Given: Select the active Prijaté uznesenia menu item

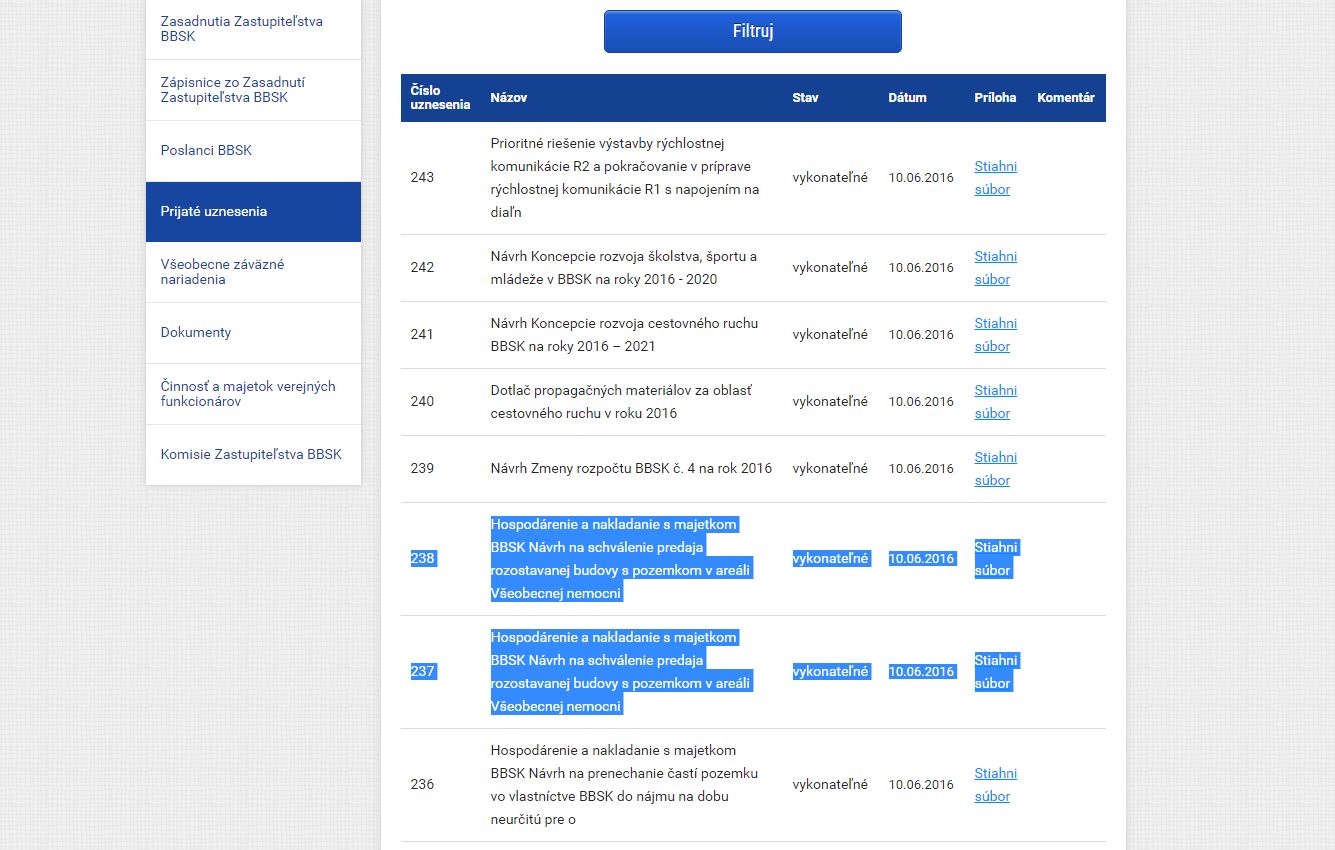Looking at the screenshot, I should point(214,212).
